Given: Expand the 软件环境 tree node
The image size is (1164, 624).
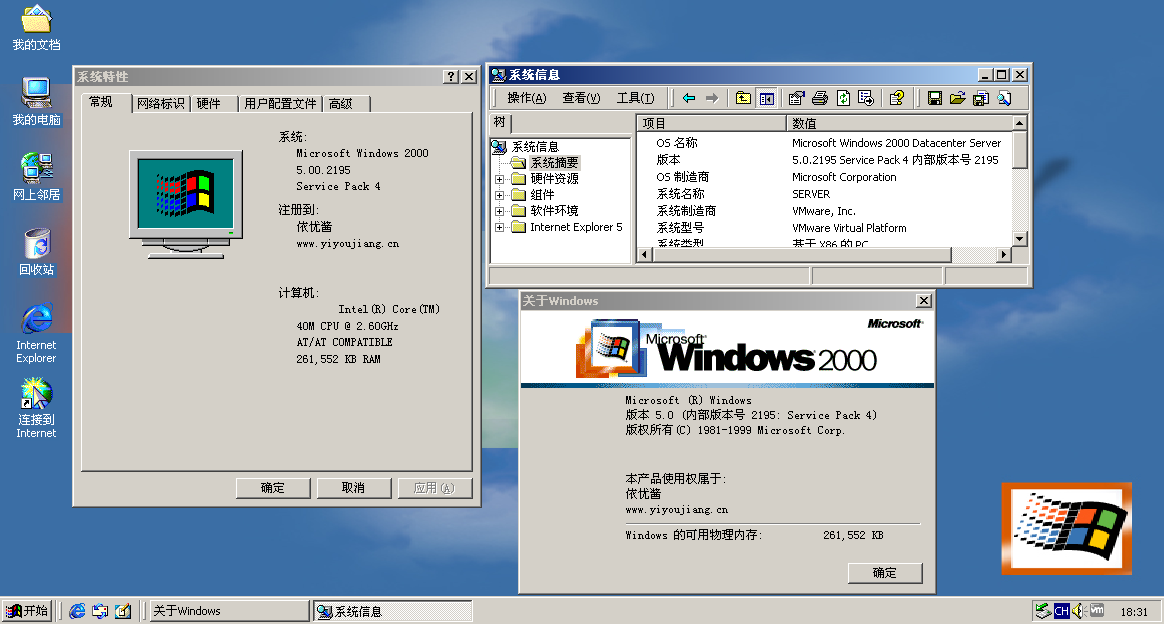Looking at the screenshot, I should click(500, 211).
